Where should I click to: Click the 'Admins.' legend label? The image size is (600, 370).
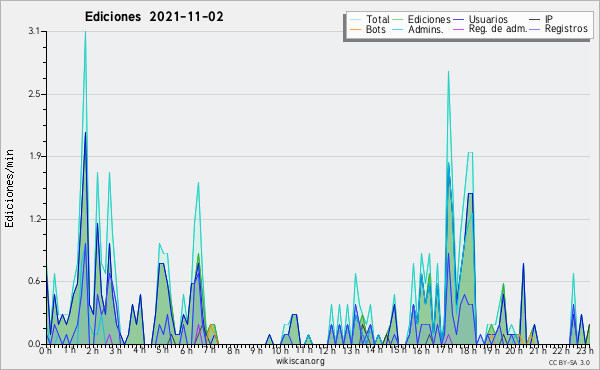tap(426, 29)
